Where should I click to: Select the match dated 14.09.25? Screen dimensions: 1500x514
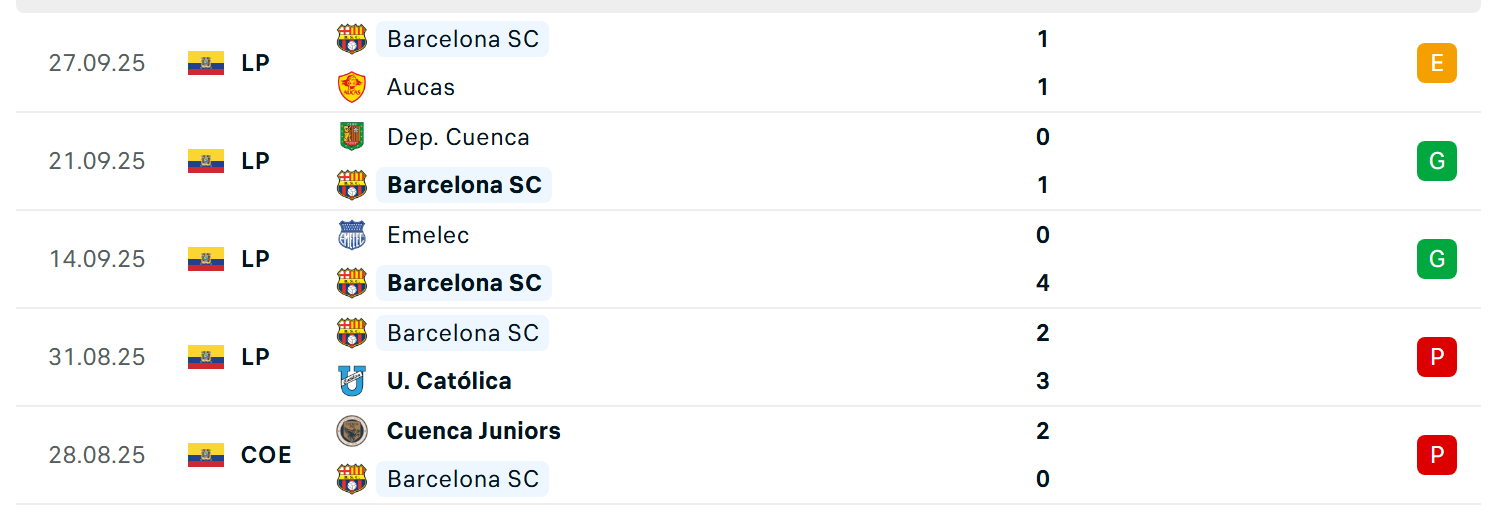click(97, 259)
